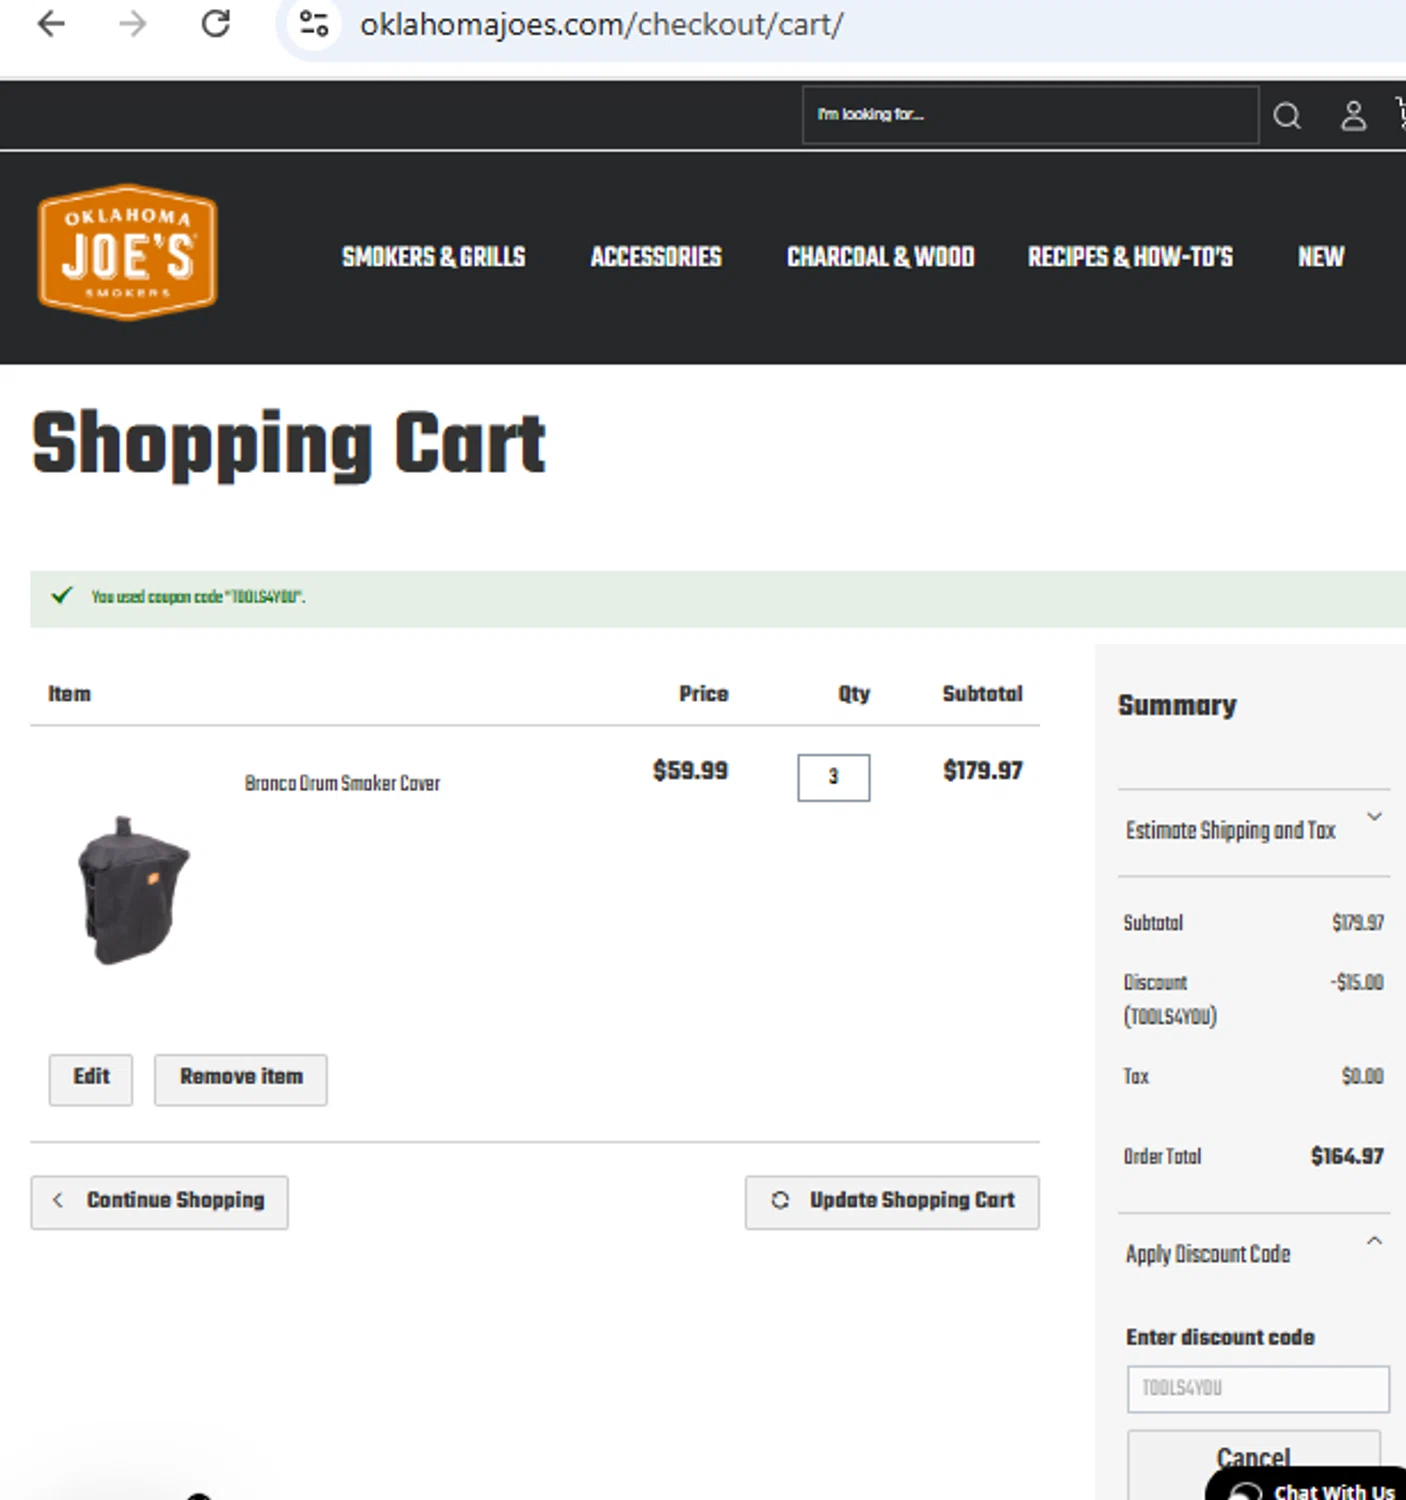Viewport: 1406px width, 1500px height.
Task: Click the browser back arrow
Action: pos(51,24)
